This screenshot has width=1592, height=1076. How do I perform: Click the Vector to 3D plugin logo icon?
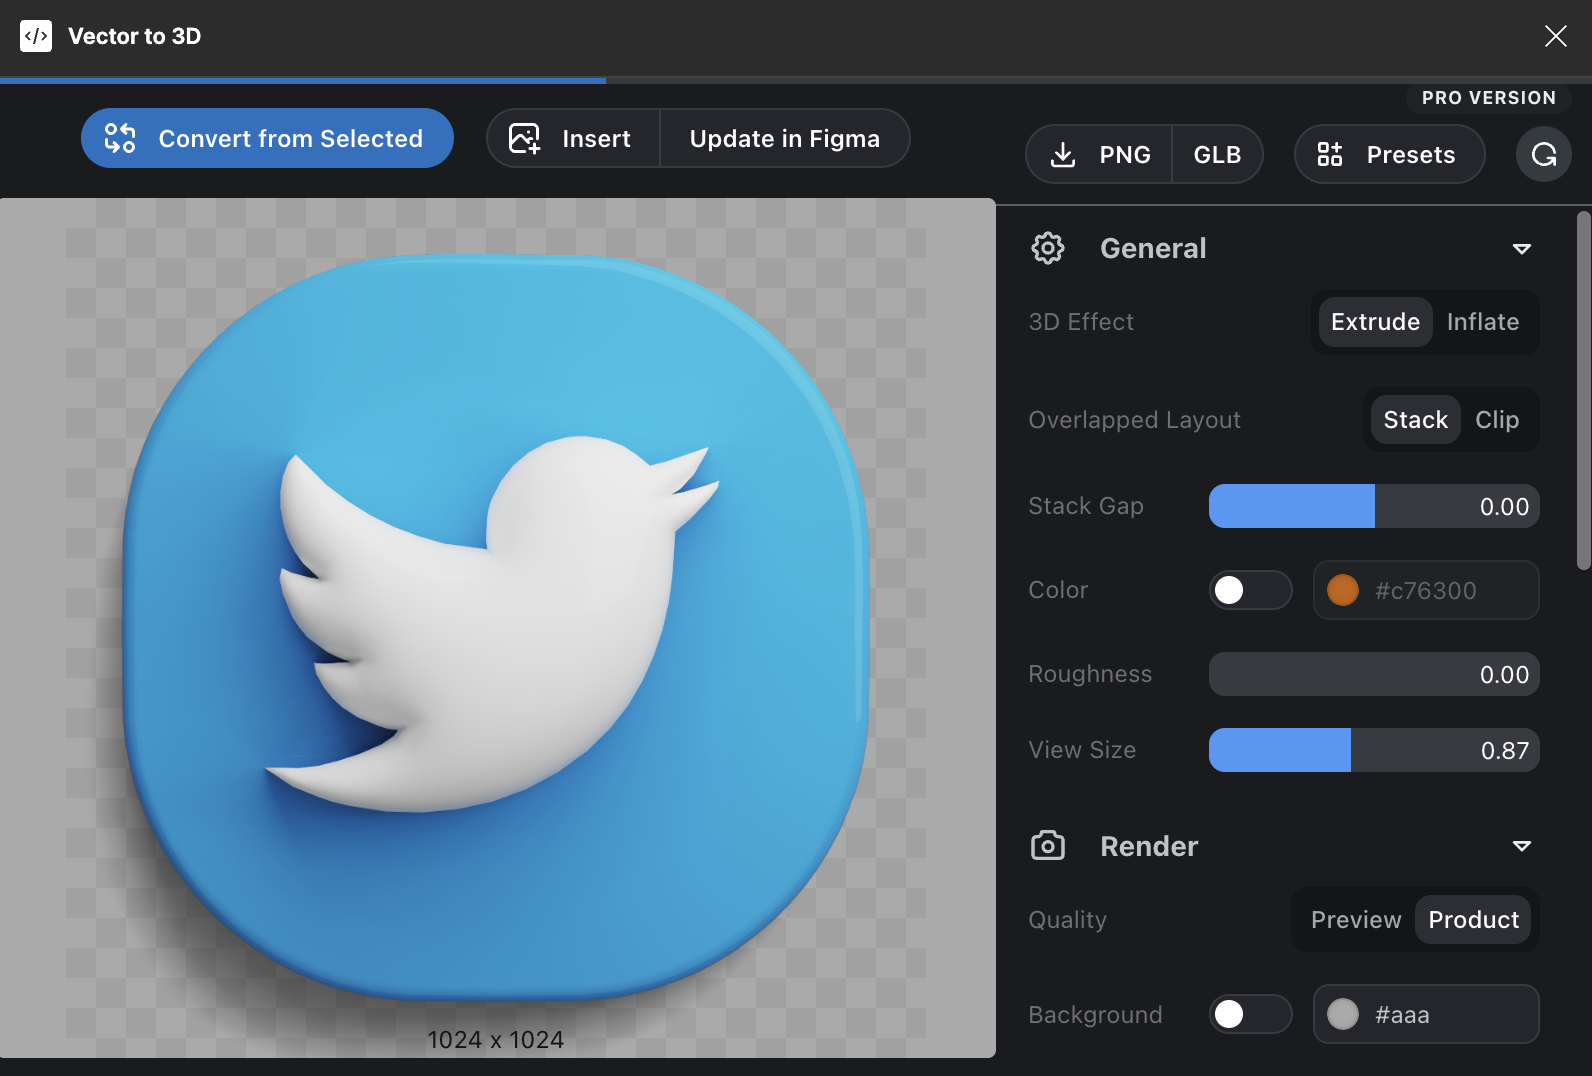point(36,36)
